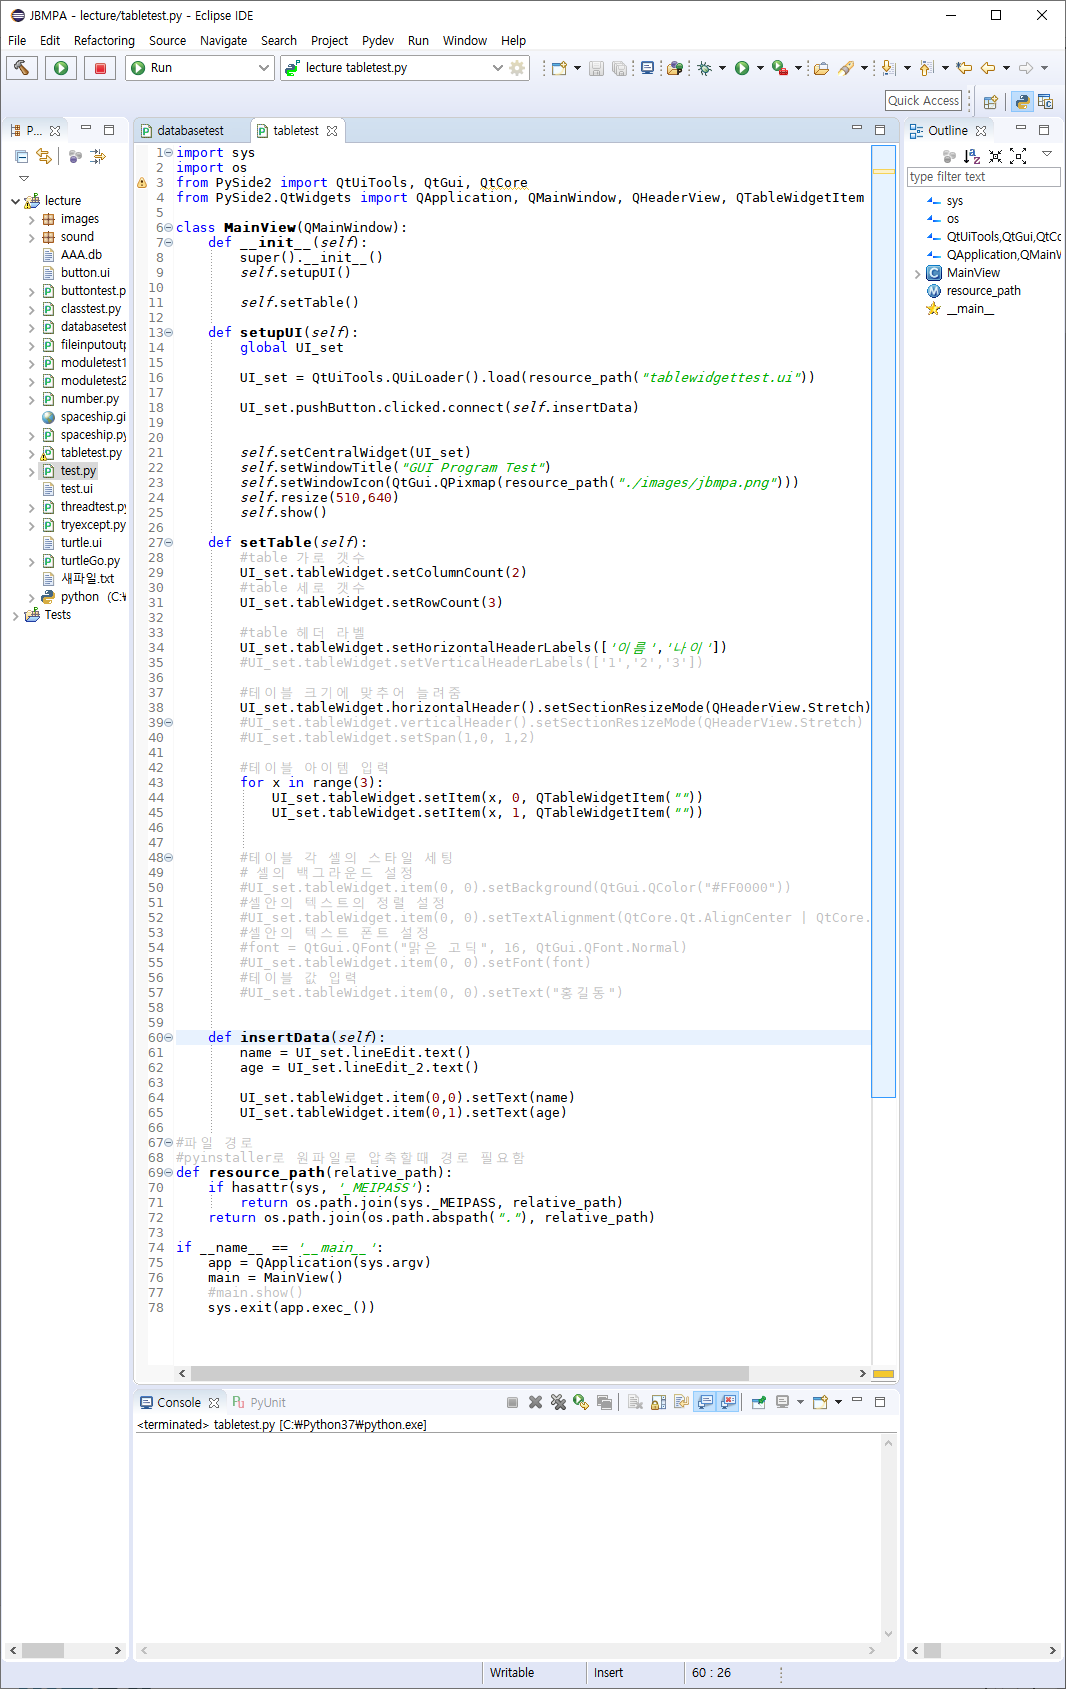Viewport: 1066px width, 1689px height.
Task: Toggle Show Console on standard output
Action: pyautogui.click(x=705, y=1402)
